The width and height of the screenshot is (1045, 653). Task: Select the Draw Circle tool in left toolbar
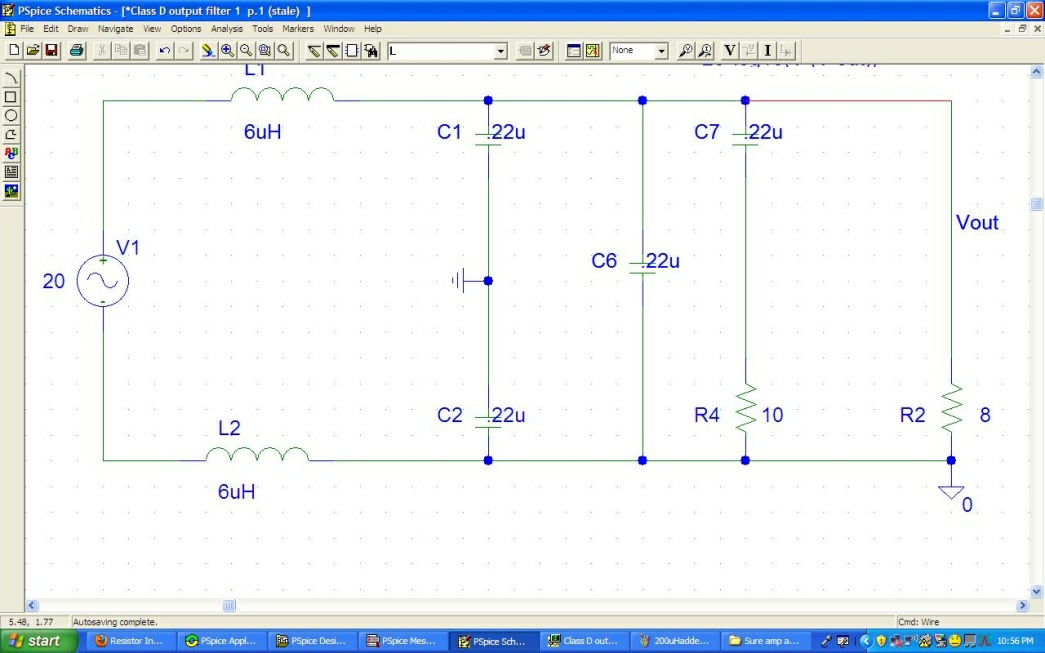pos(11,116)
